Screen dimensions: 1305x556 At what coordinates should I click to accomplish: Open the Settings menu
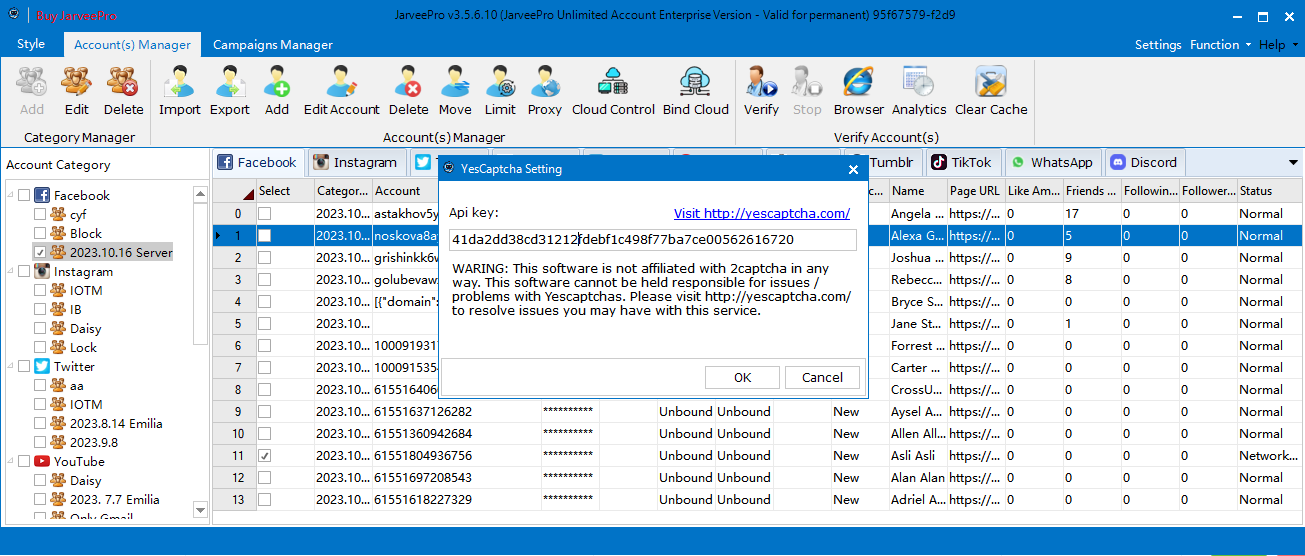coord(1158,45)
